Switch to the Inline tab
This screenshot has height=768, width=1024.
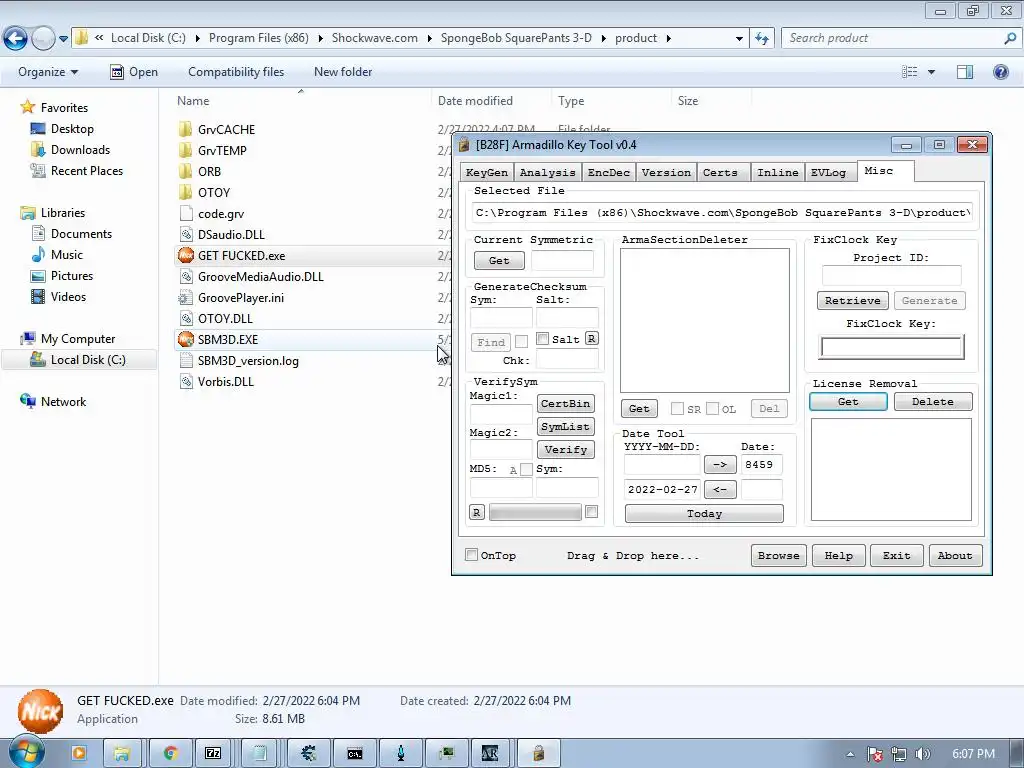click(x=778, y=172)
